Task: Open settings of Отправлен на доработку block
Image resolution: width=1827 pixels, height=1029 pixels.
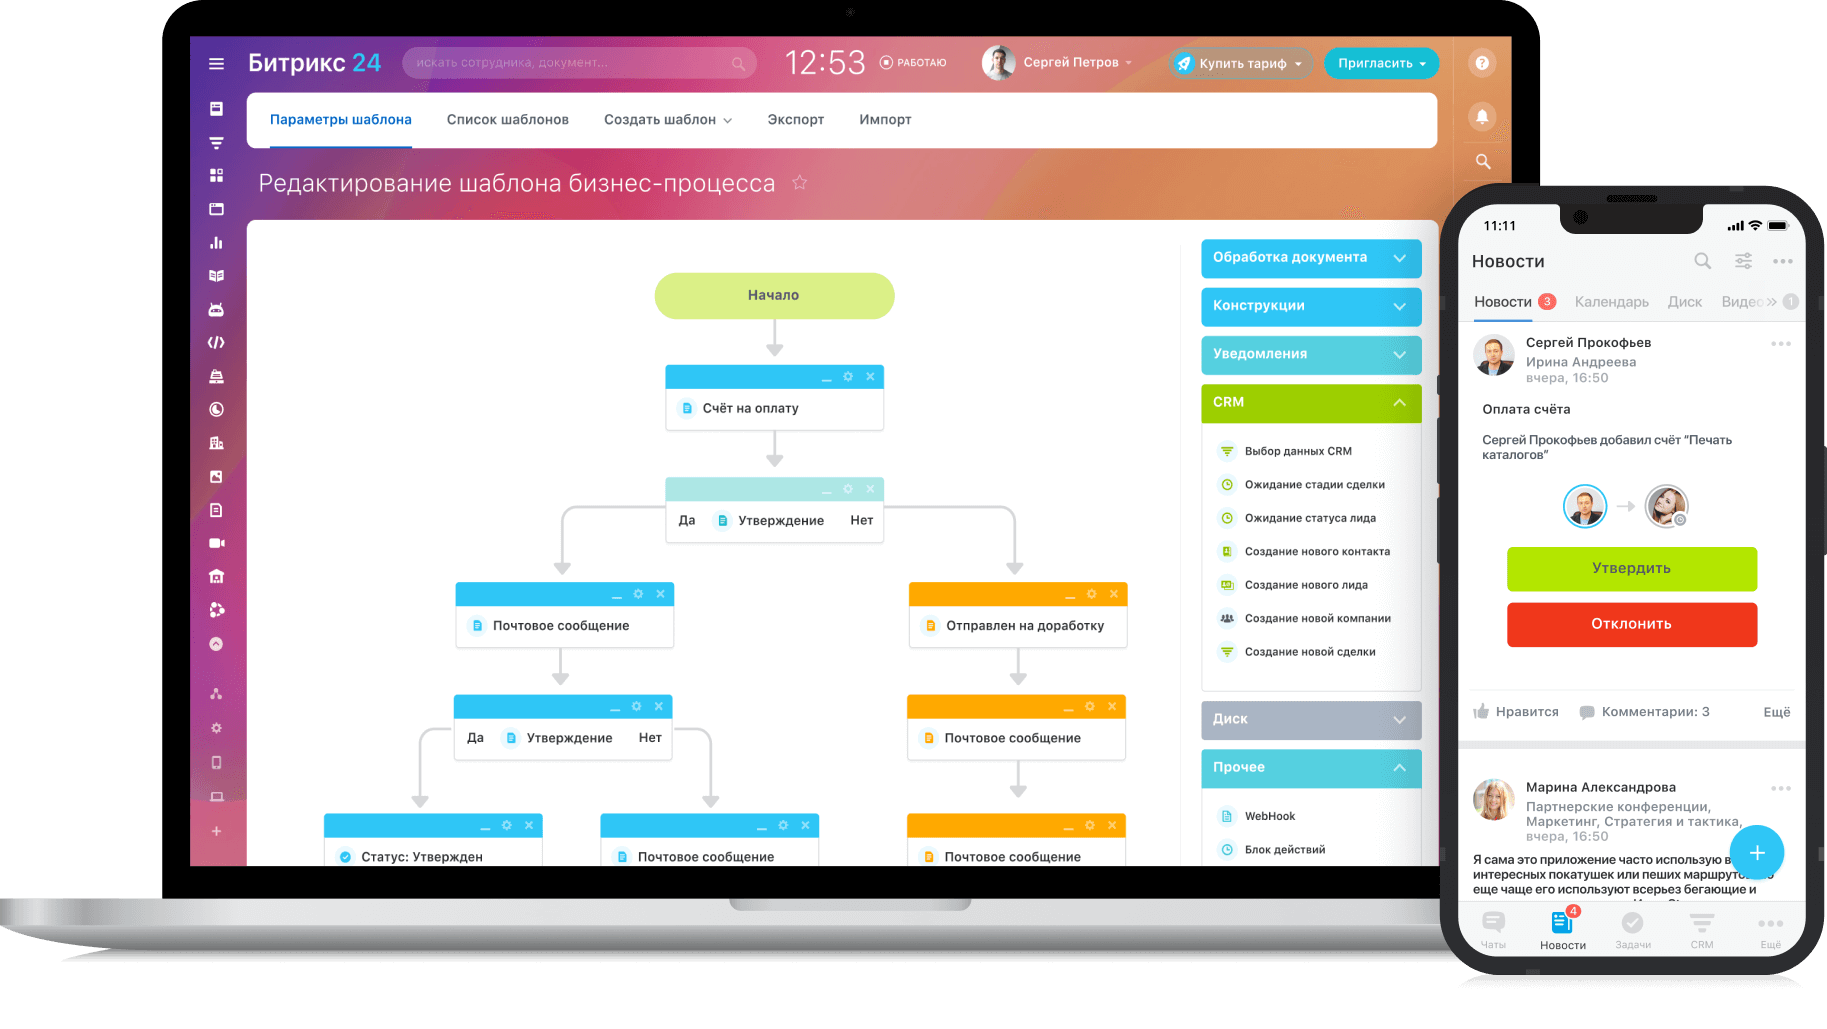Action: [x=1092, y=594]
